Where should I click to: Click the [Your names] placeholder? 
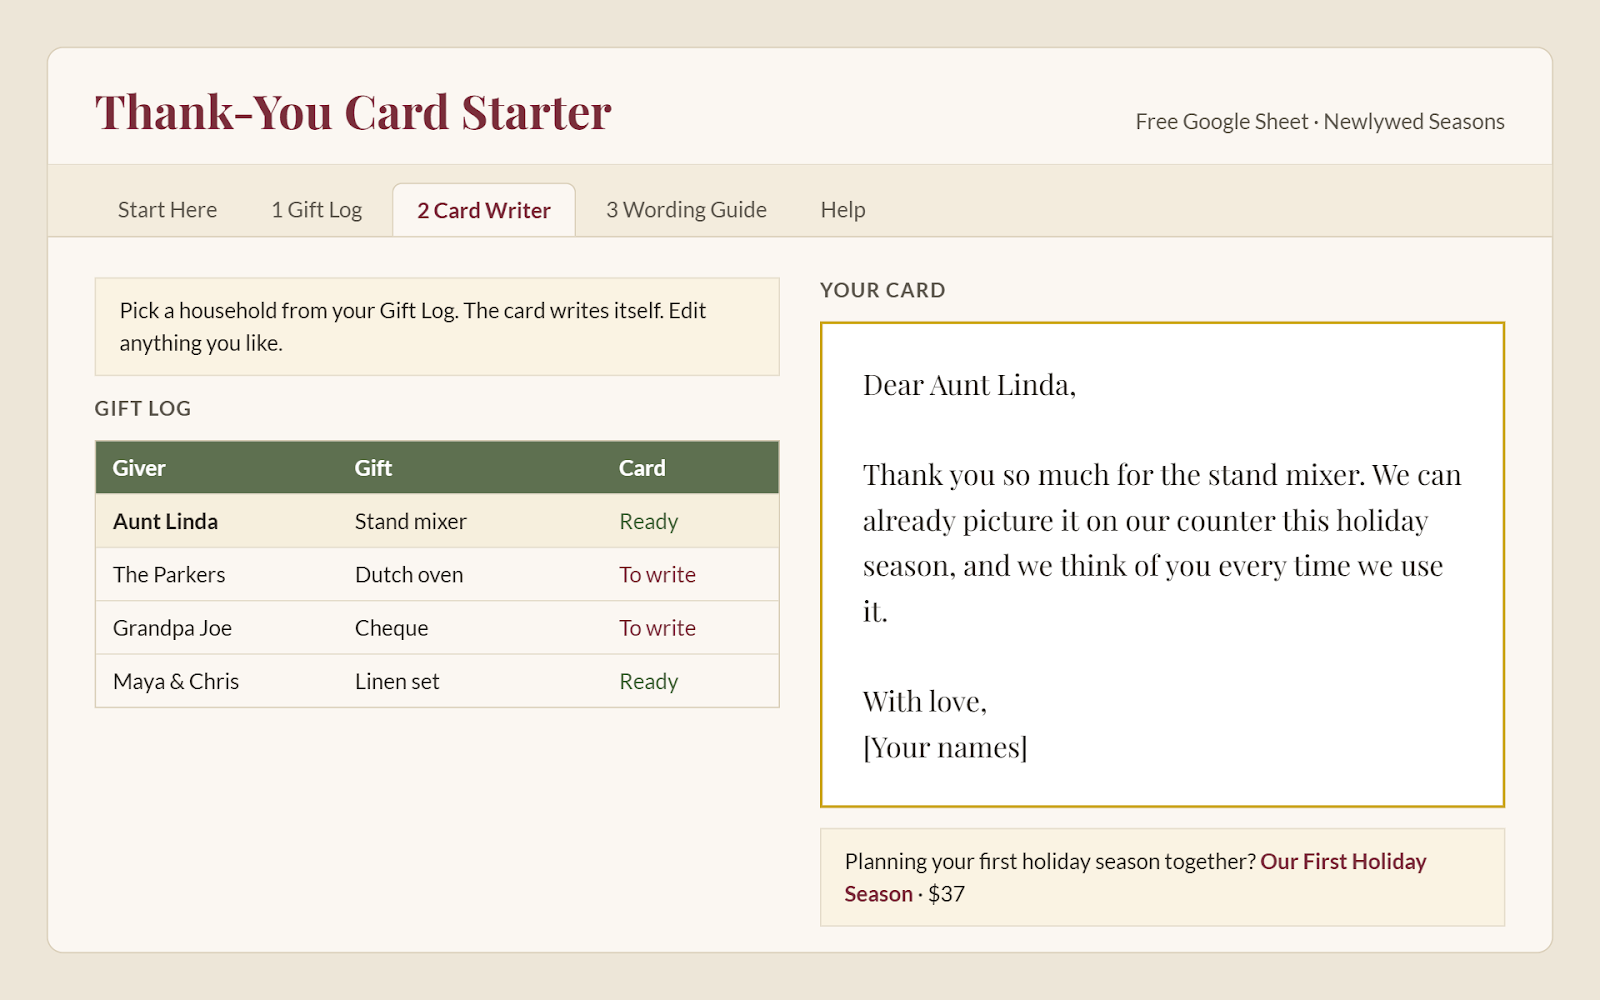tap(945, 747)
